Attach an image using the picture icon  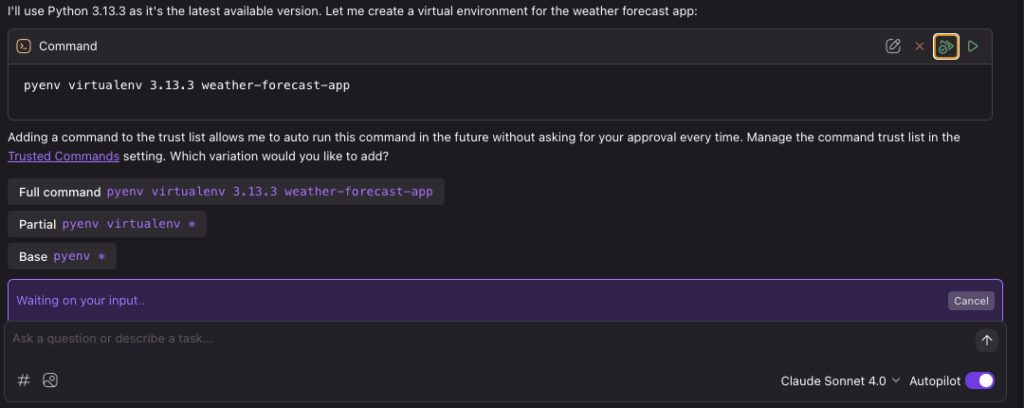50,380
